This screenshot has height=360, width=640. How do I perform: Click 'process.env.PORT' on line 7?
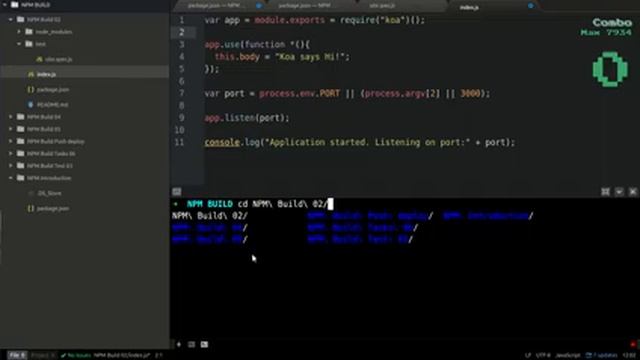point(300,93)
